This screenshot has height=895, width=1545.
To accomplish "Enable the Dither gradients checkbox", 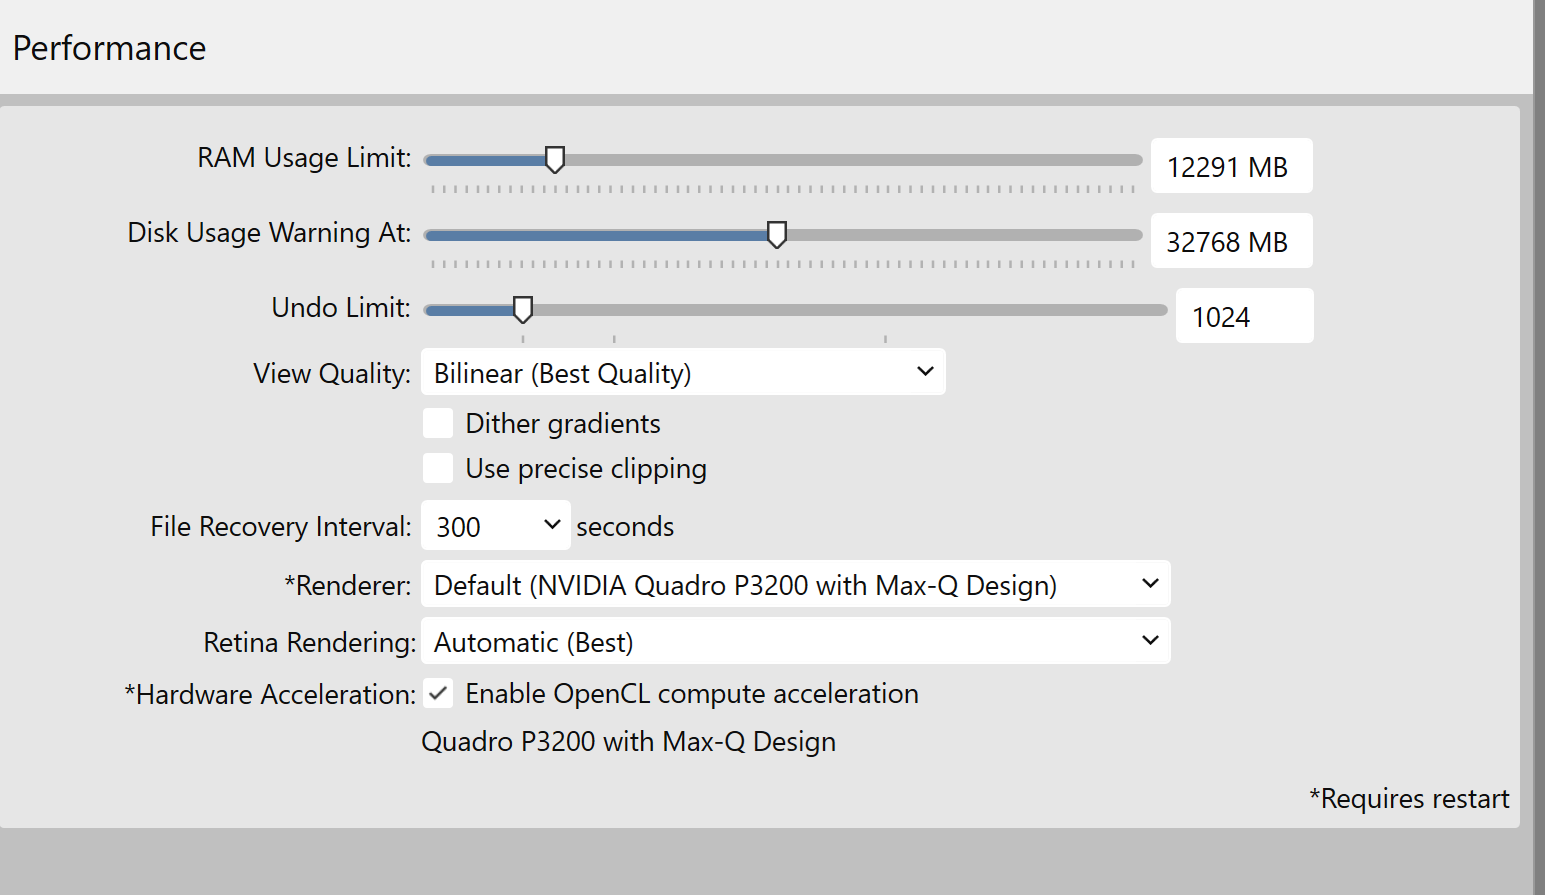I will coord(438,423).
